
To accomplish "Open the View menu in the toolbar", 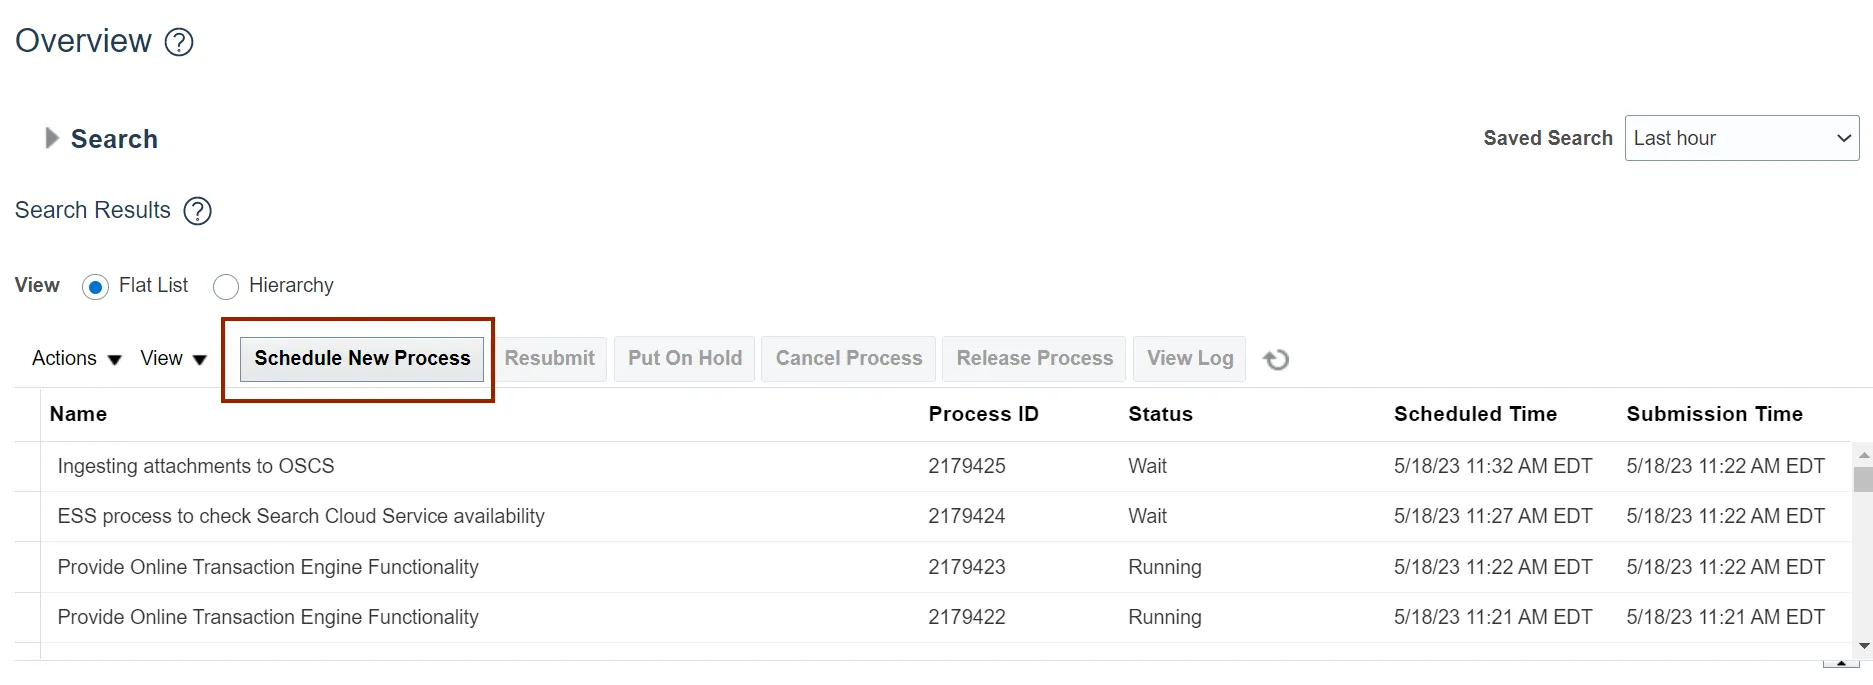I will (173, 358).
